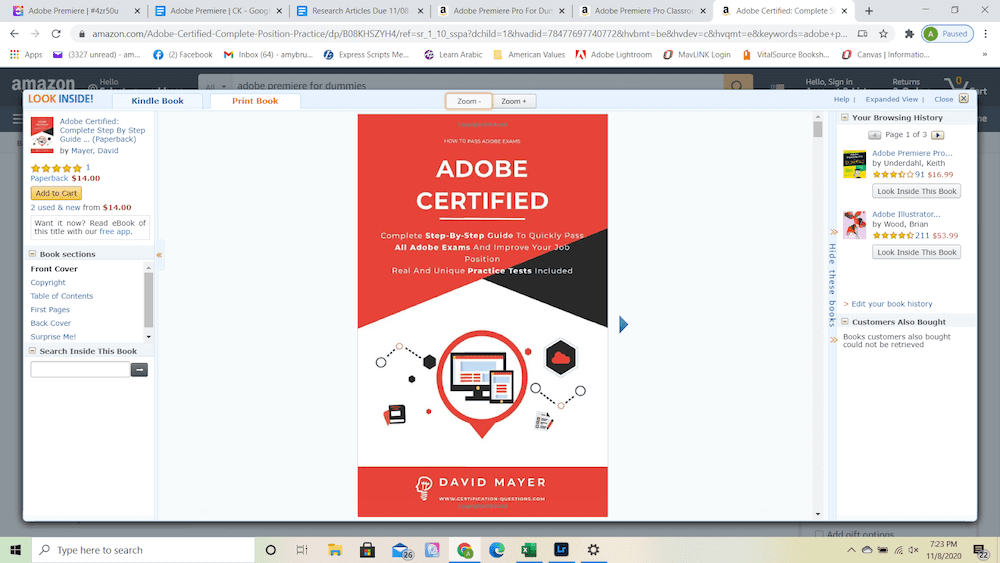The image size is (1000, 563).
Task: Open the Chrome three-dot menu
Action: 985,34
